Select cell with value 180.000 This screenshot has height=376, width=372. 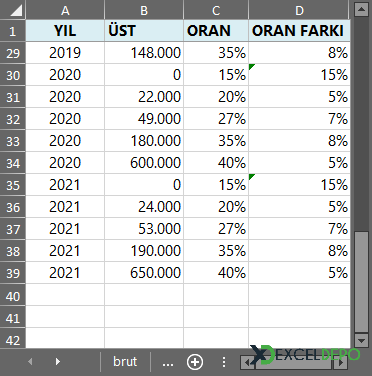click(x=144, y=141)
